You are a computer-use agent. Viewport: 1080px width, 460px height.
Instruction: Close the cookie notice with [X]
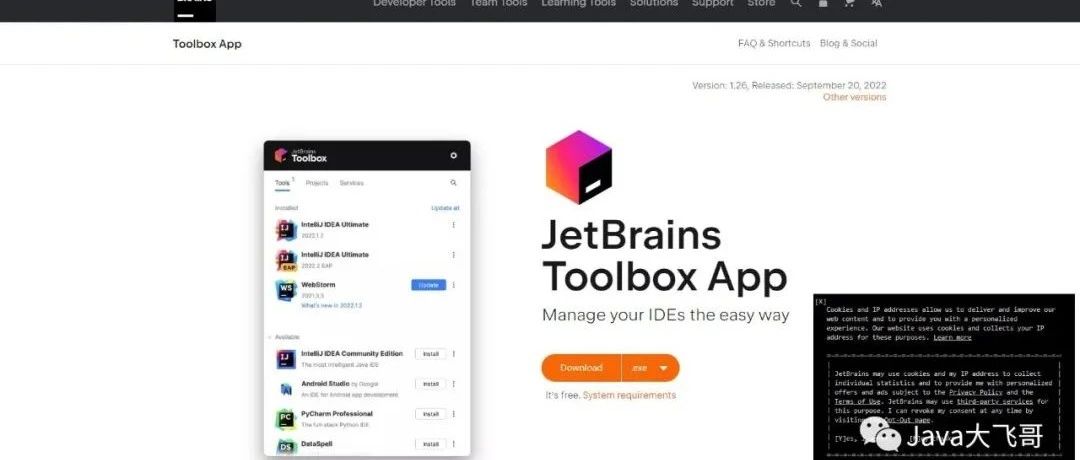pos(820,302)
